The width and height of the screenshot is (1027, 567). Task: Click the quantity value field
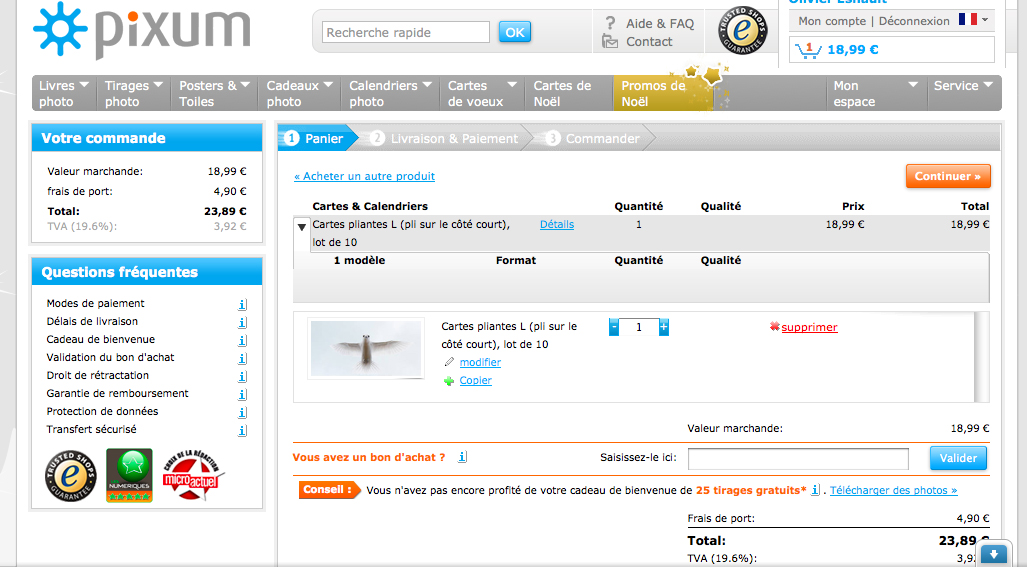tap(639, 327)
